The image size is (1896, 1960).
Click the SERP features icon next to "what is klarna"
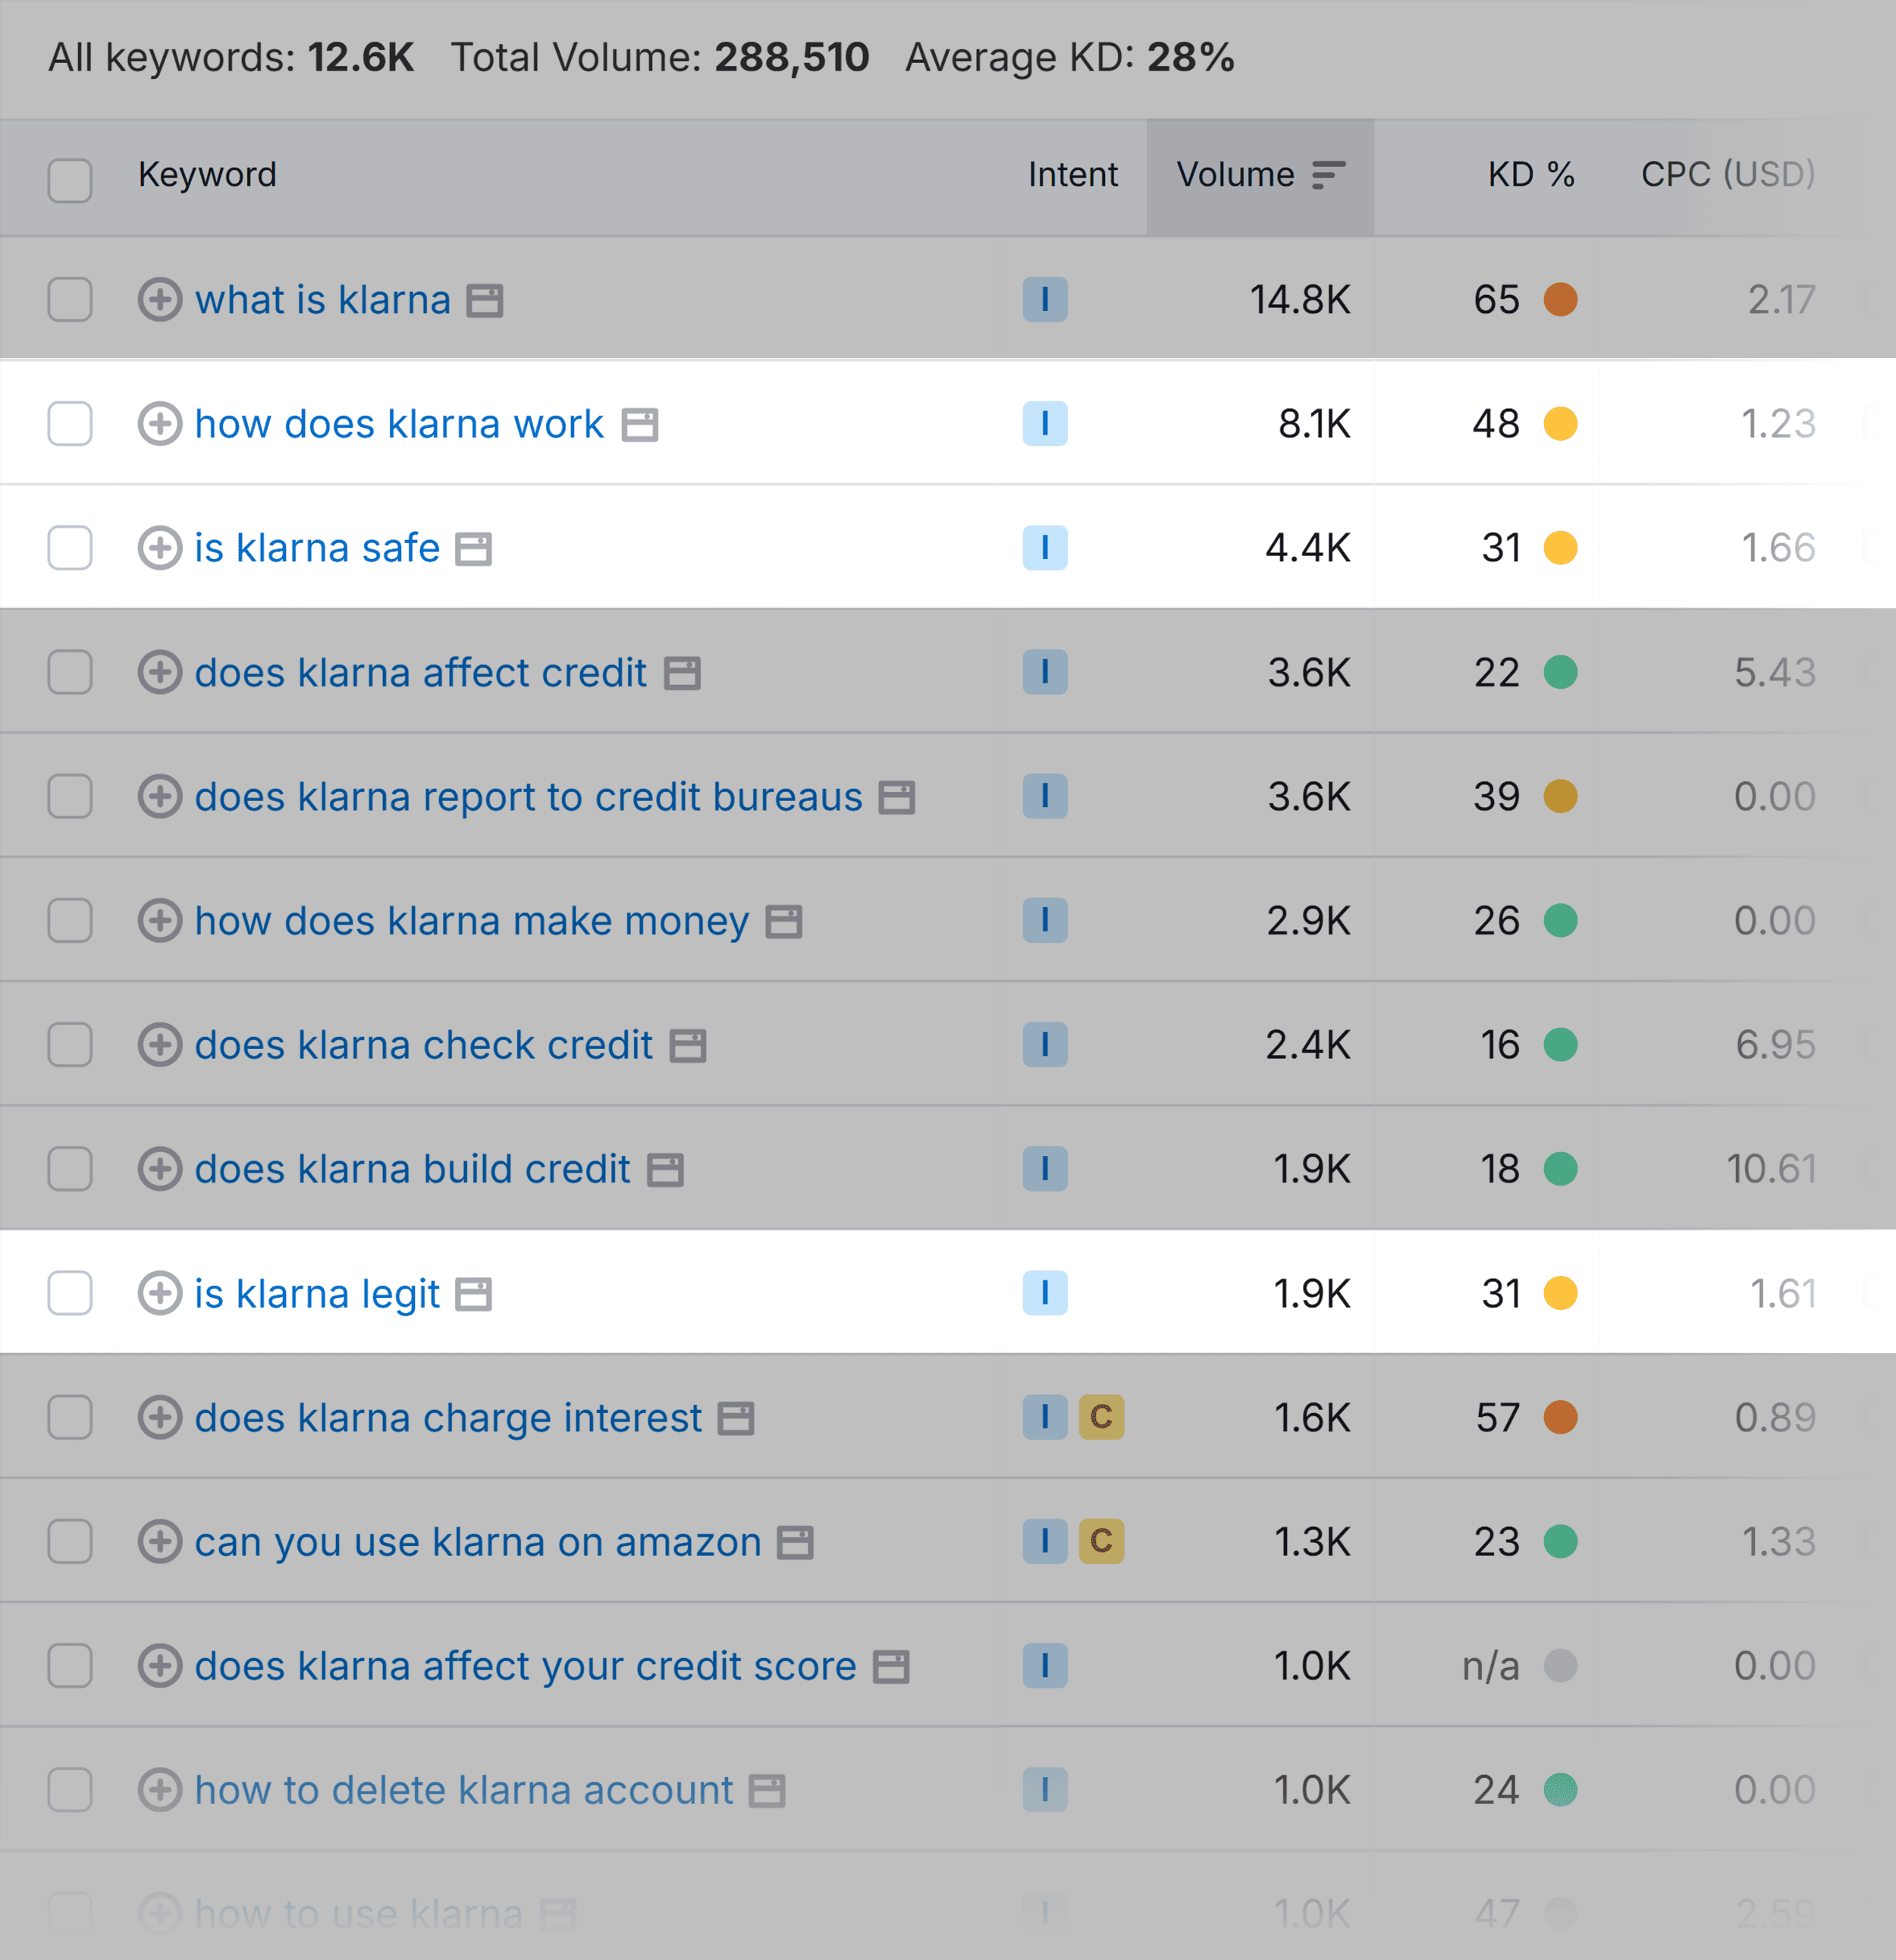483,299
